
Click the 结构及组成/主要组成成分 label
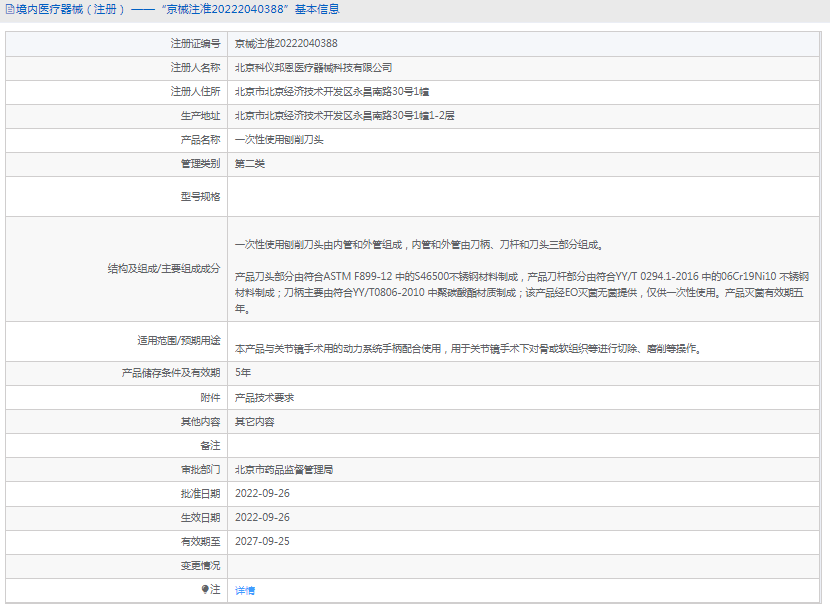[x=164, y=268]
